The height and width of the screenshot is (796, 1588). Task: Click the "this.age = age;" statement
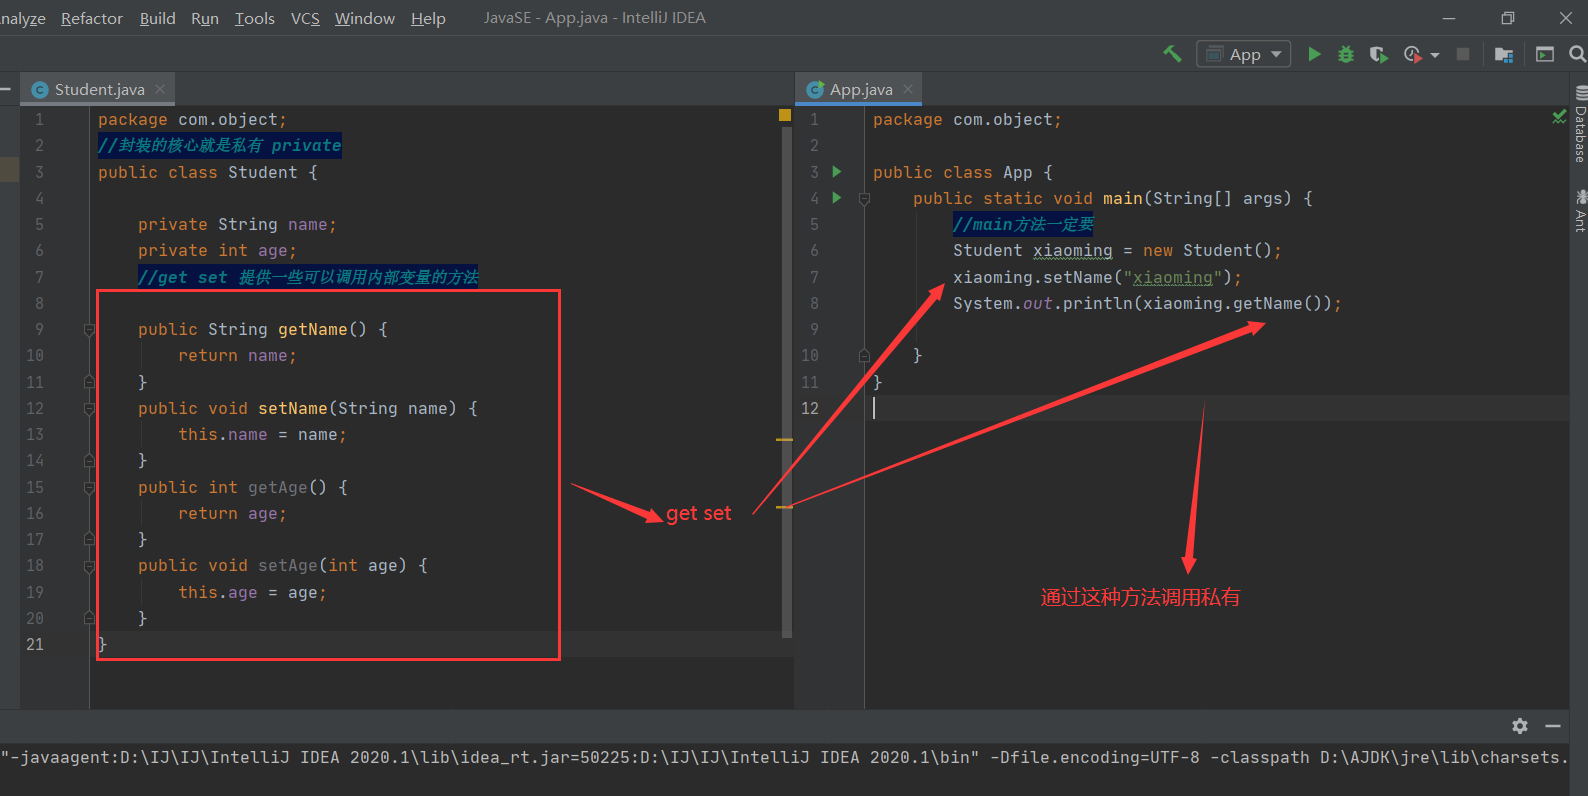point(252,593)
